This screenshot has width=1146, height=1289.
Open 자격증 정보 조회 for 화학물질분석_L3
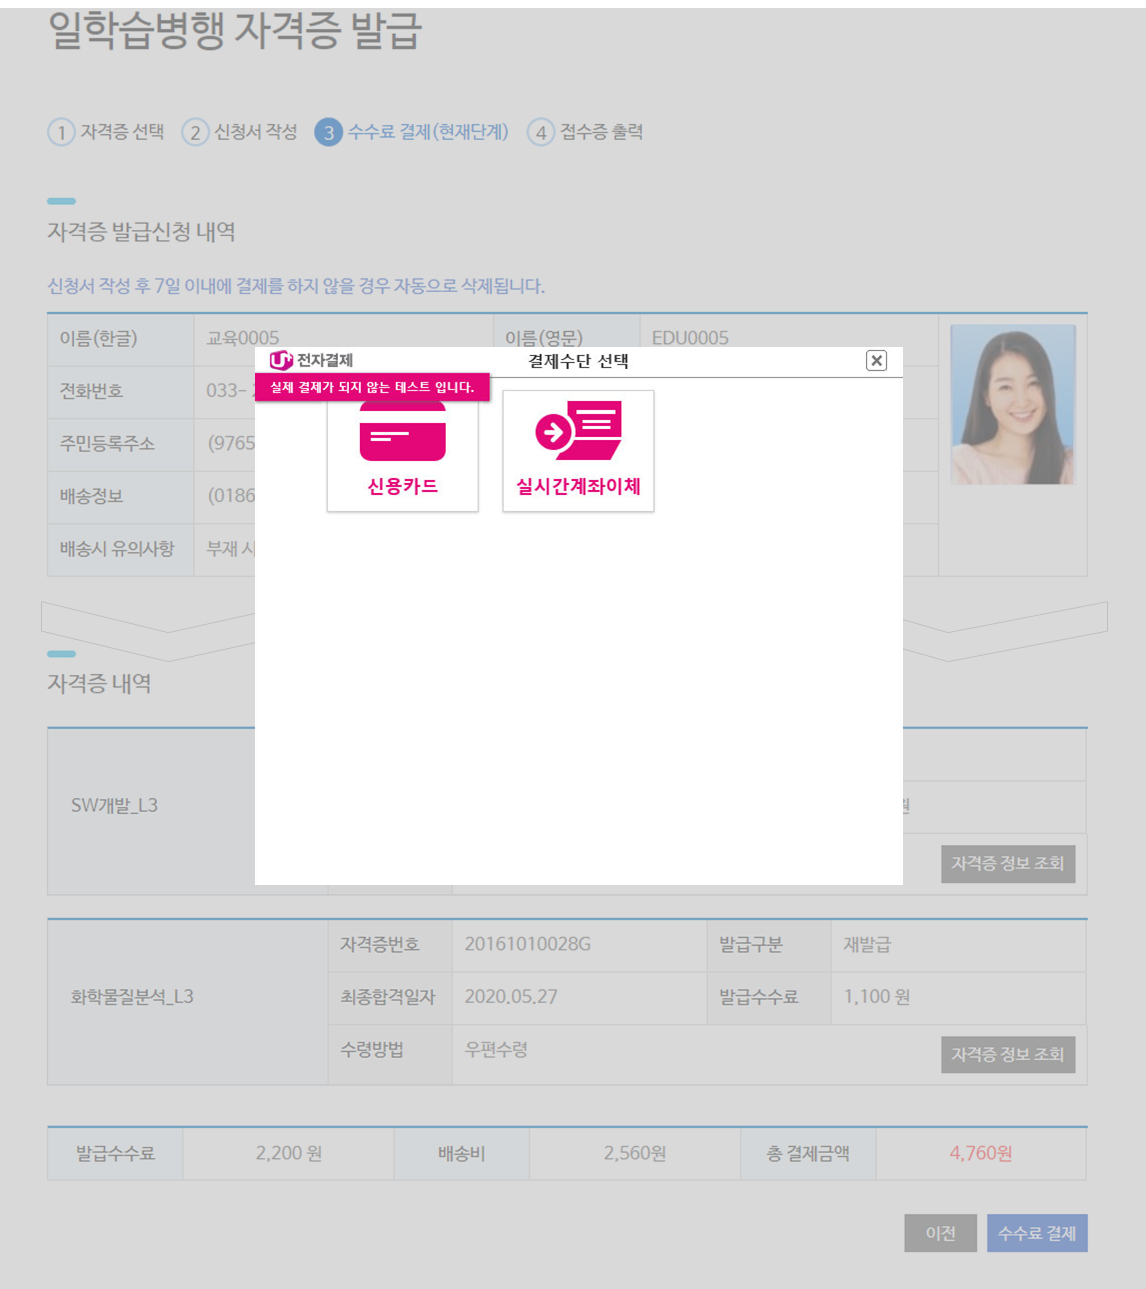coord(1008,1054)
